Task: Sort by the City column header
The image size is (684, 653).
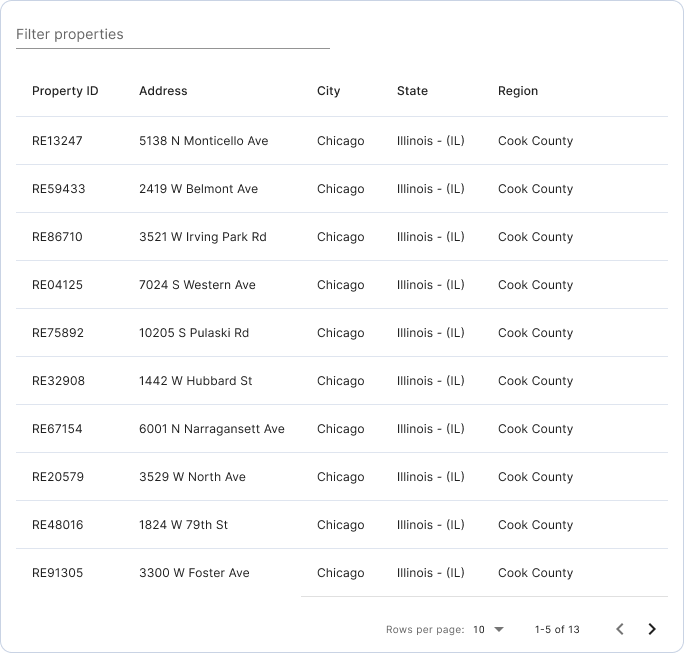Action: click(328, 91)
